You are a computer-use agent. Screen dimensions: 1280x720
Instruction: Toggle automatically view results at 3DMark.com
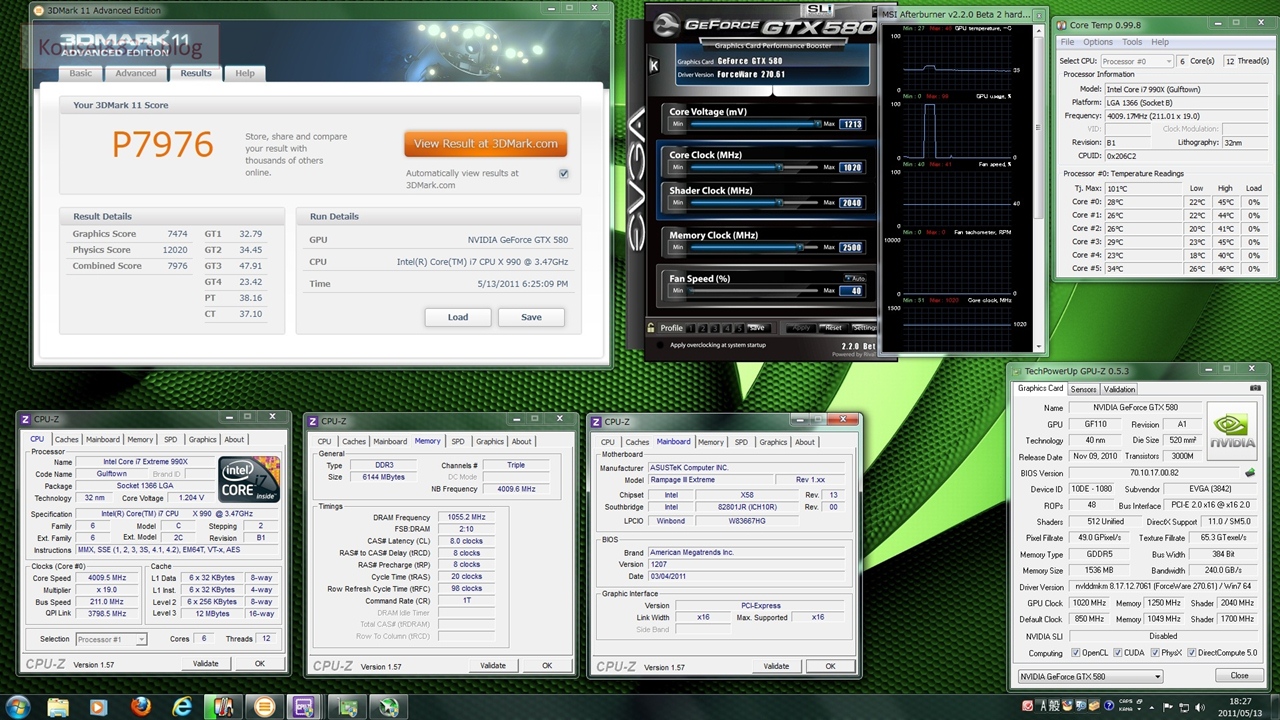pyautogui.click(x=564, y=174)
